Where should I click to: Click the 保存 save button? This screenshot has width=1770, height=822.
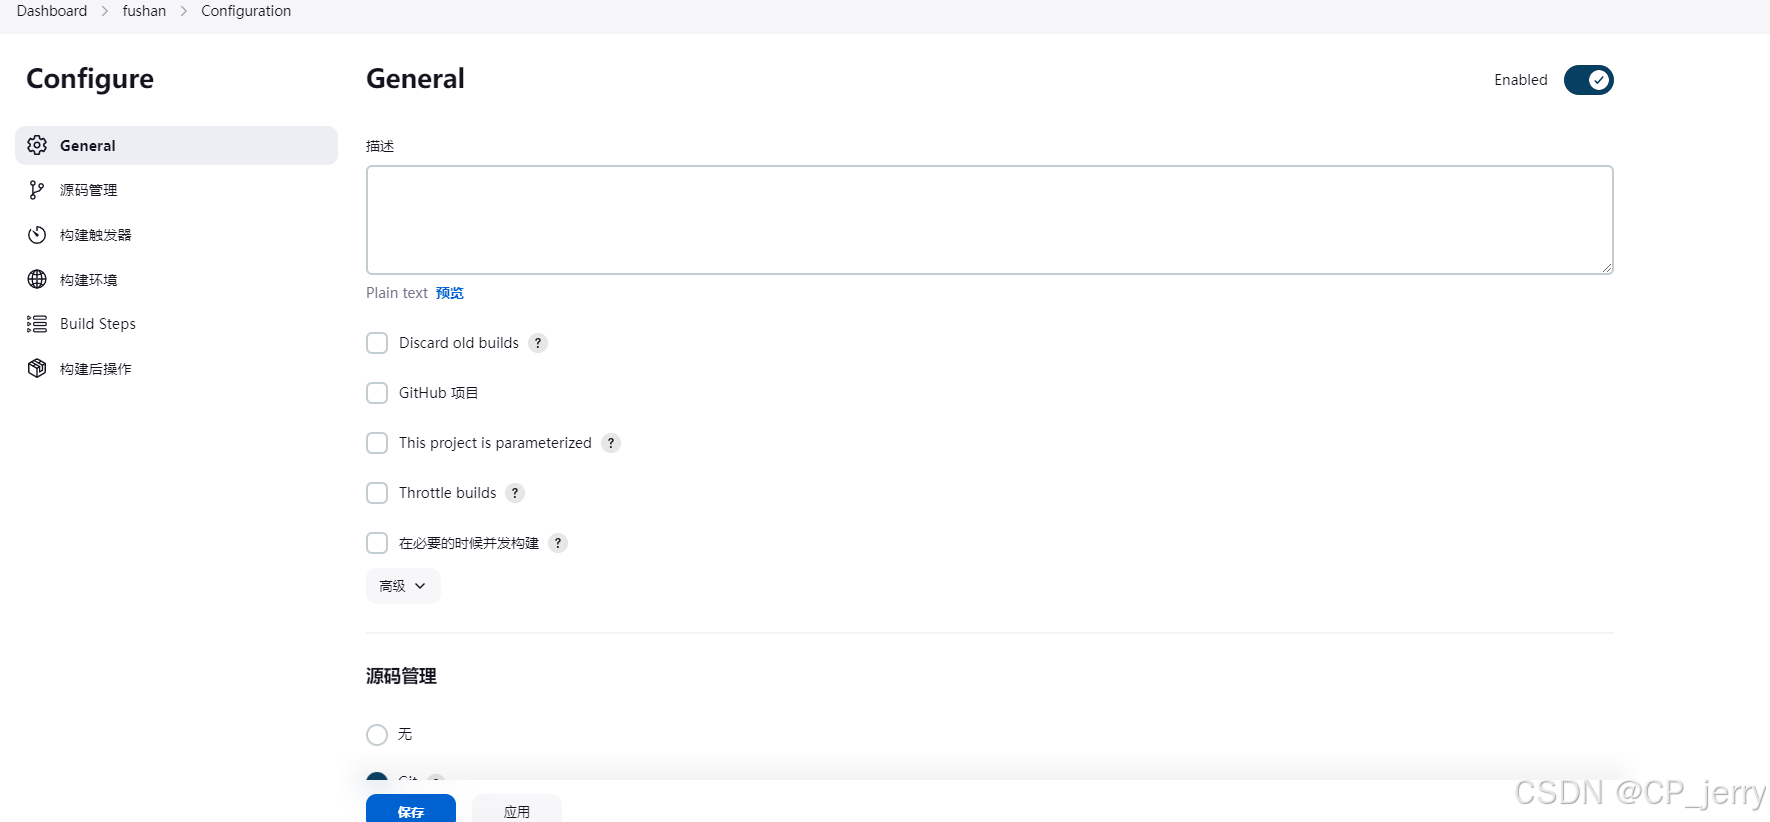coord(411,810)
